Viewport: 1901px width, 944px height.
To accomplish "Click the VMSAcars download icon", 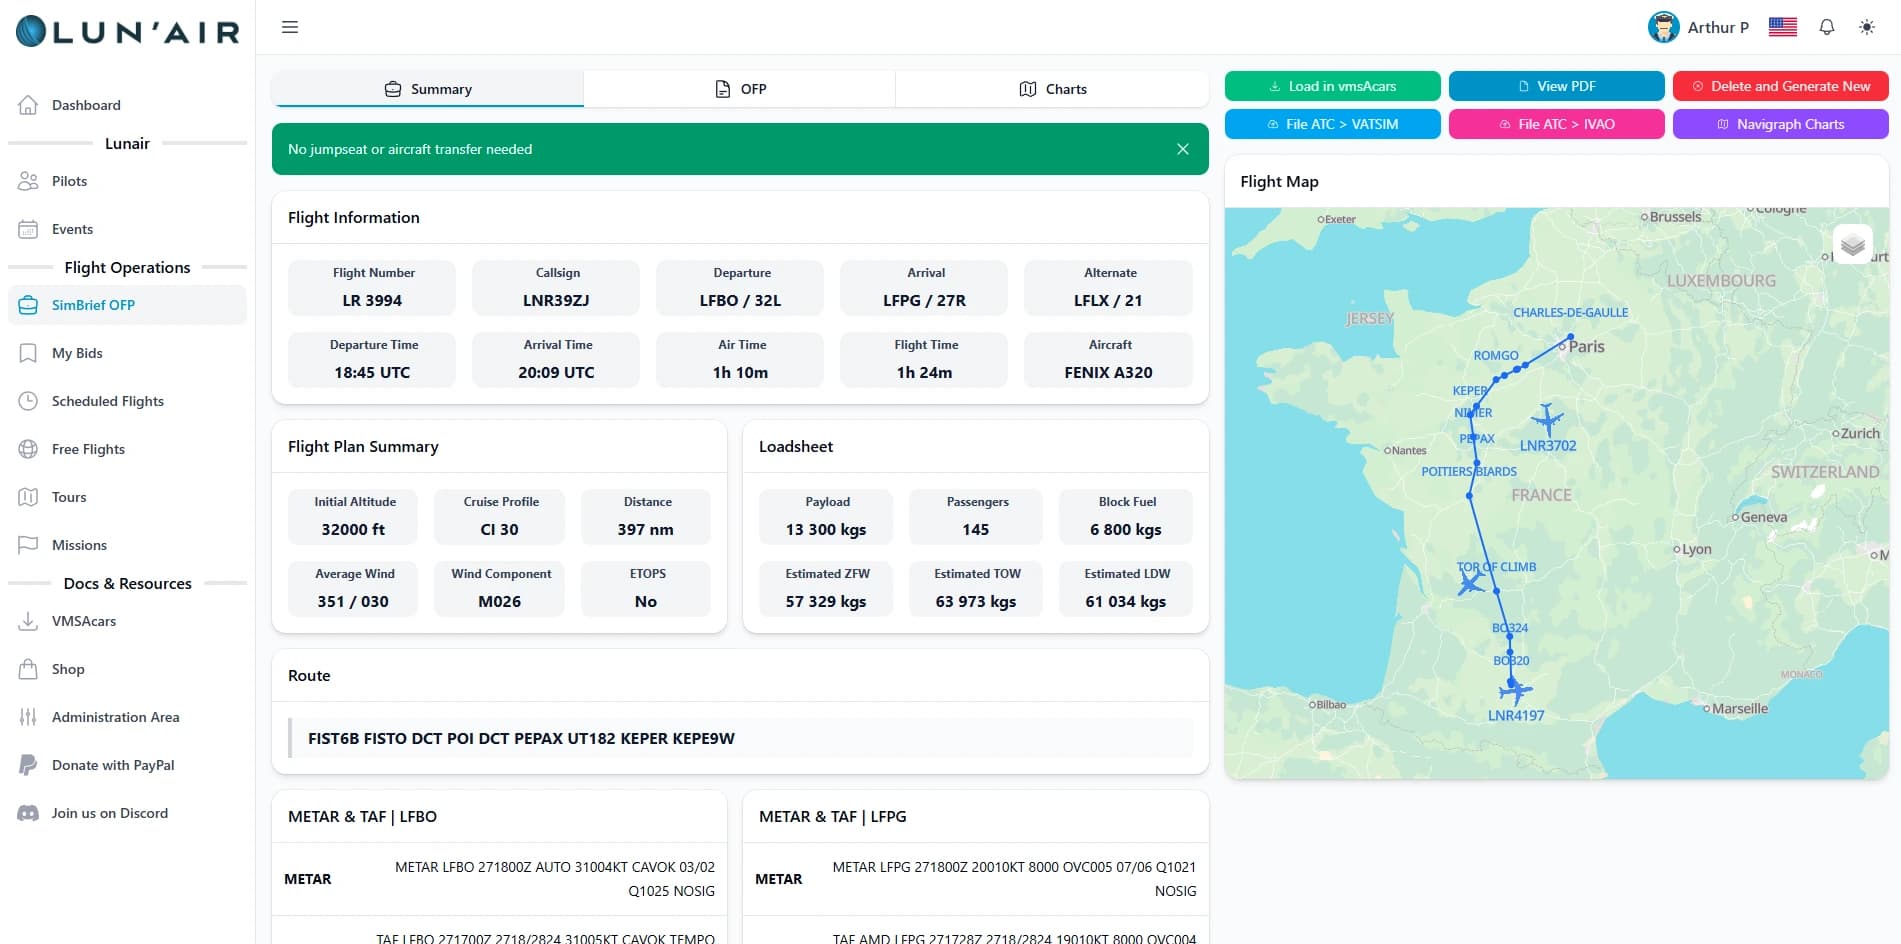I will coord(26,621).
